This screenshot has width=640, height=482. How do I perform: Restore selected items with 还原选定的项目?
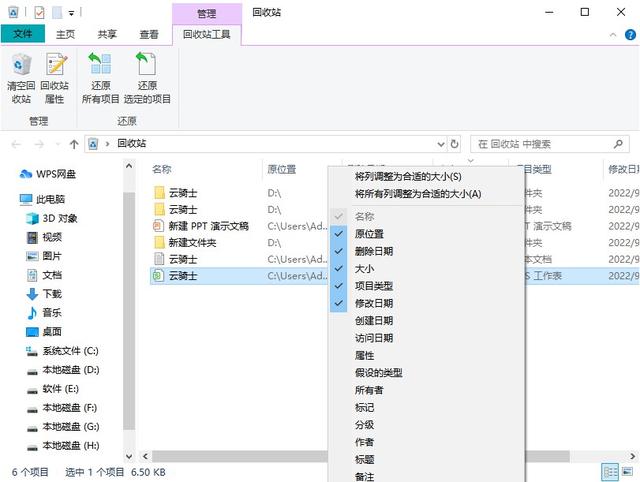point(147,78)
